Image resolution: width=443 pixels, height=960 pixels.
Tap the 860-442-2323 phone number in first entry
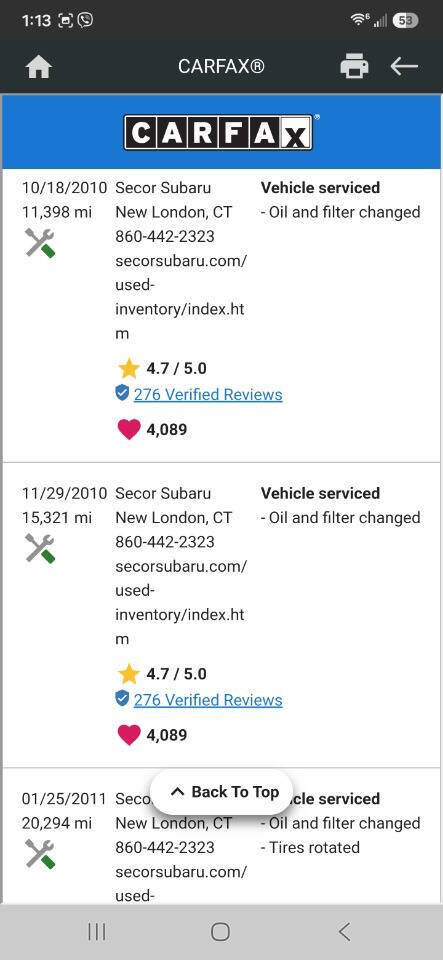tap(165, 236)
